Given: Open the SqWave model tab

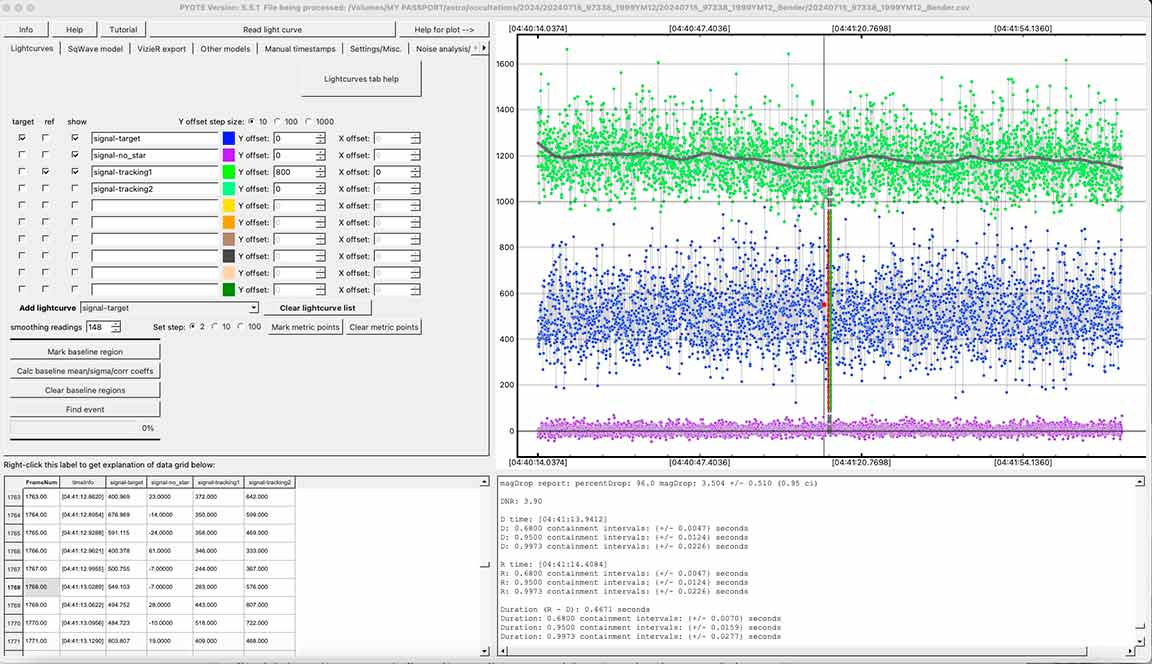Looking at the screenshot, I should click(95, 49).
